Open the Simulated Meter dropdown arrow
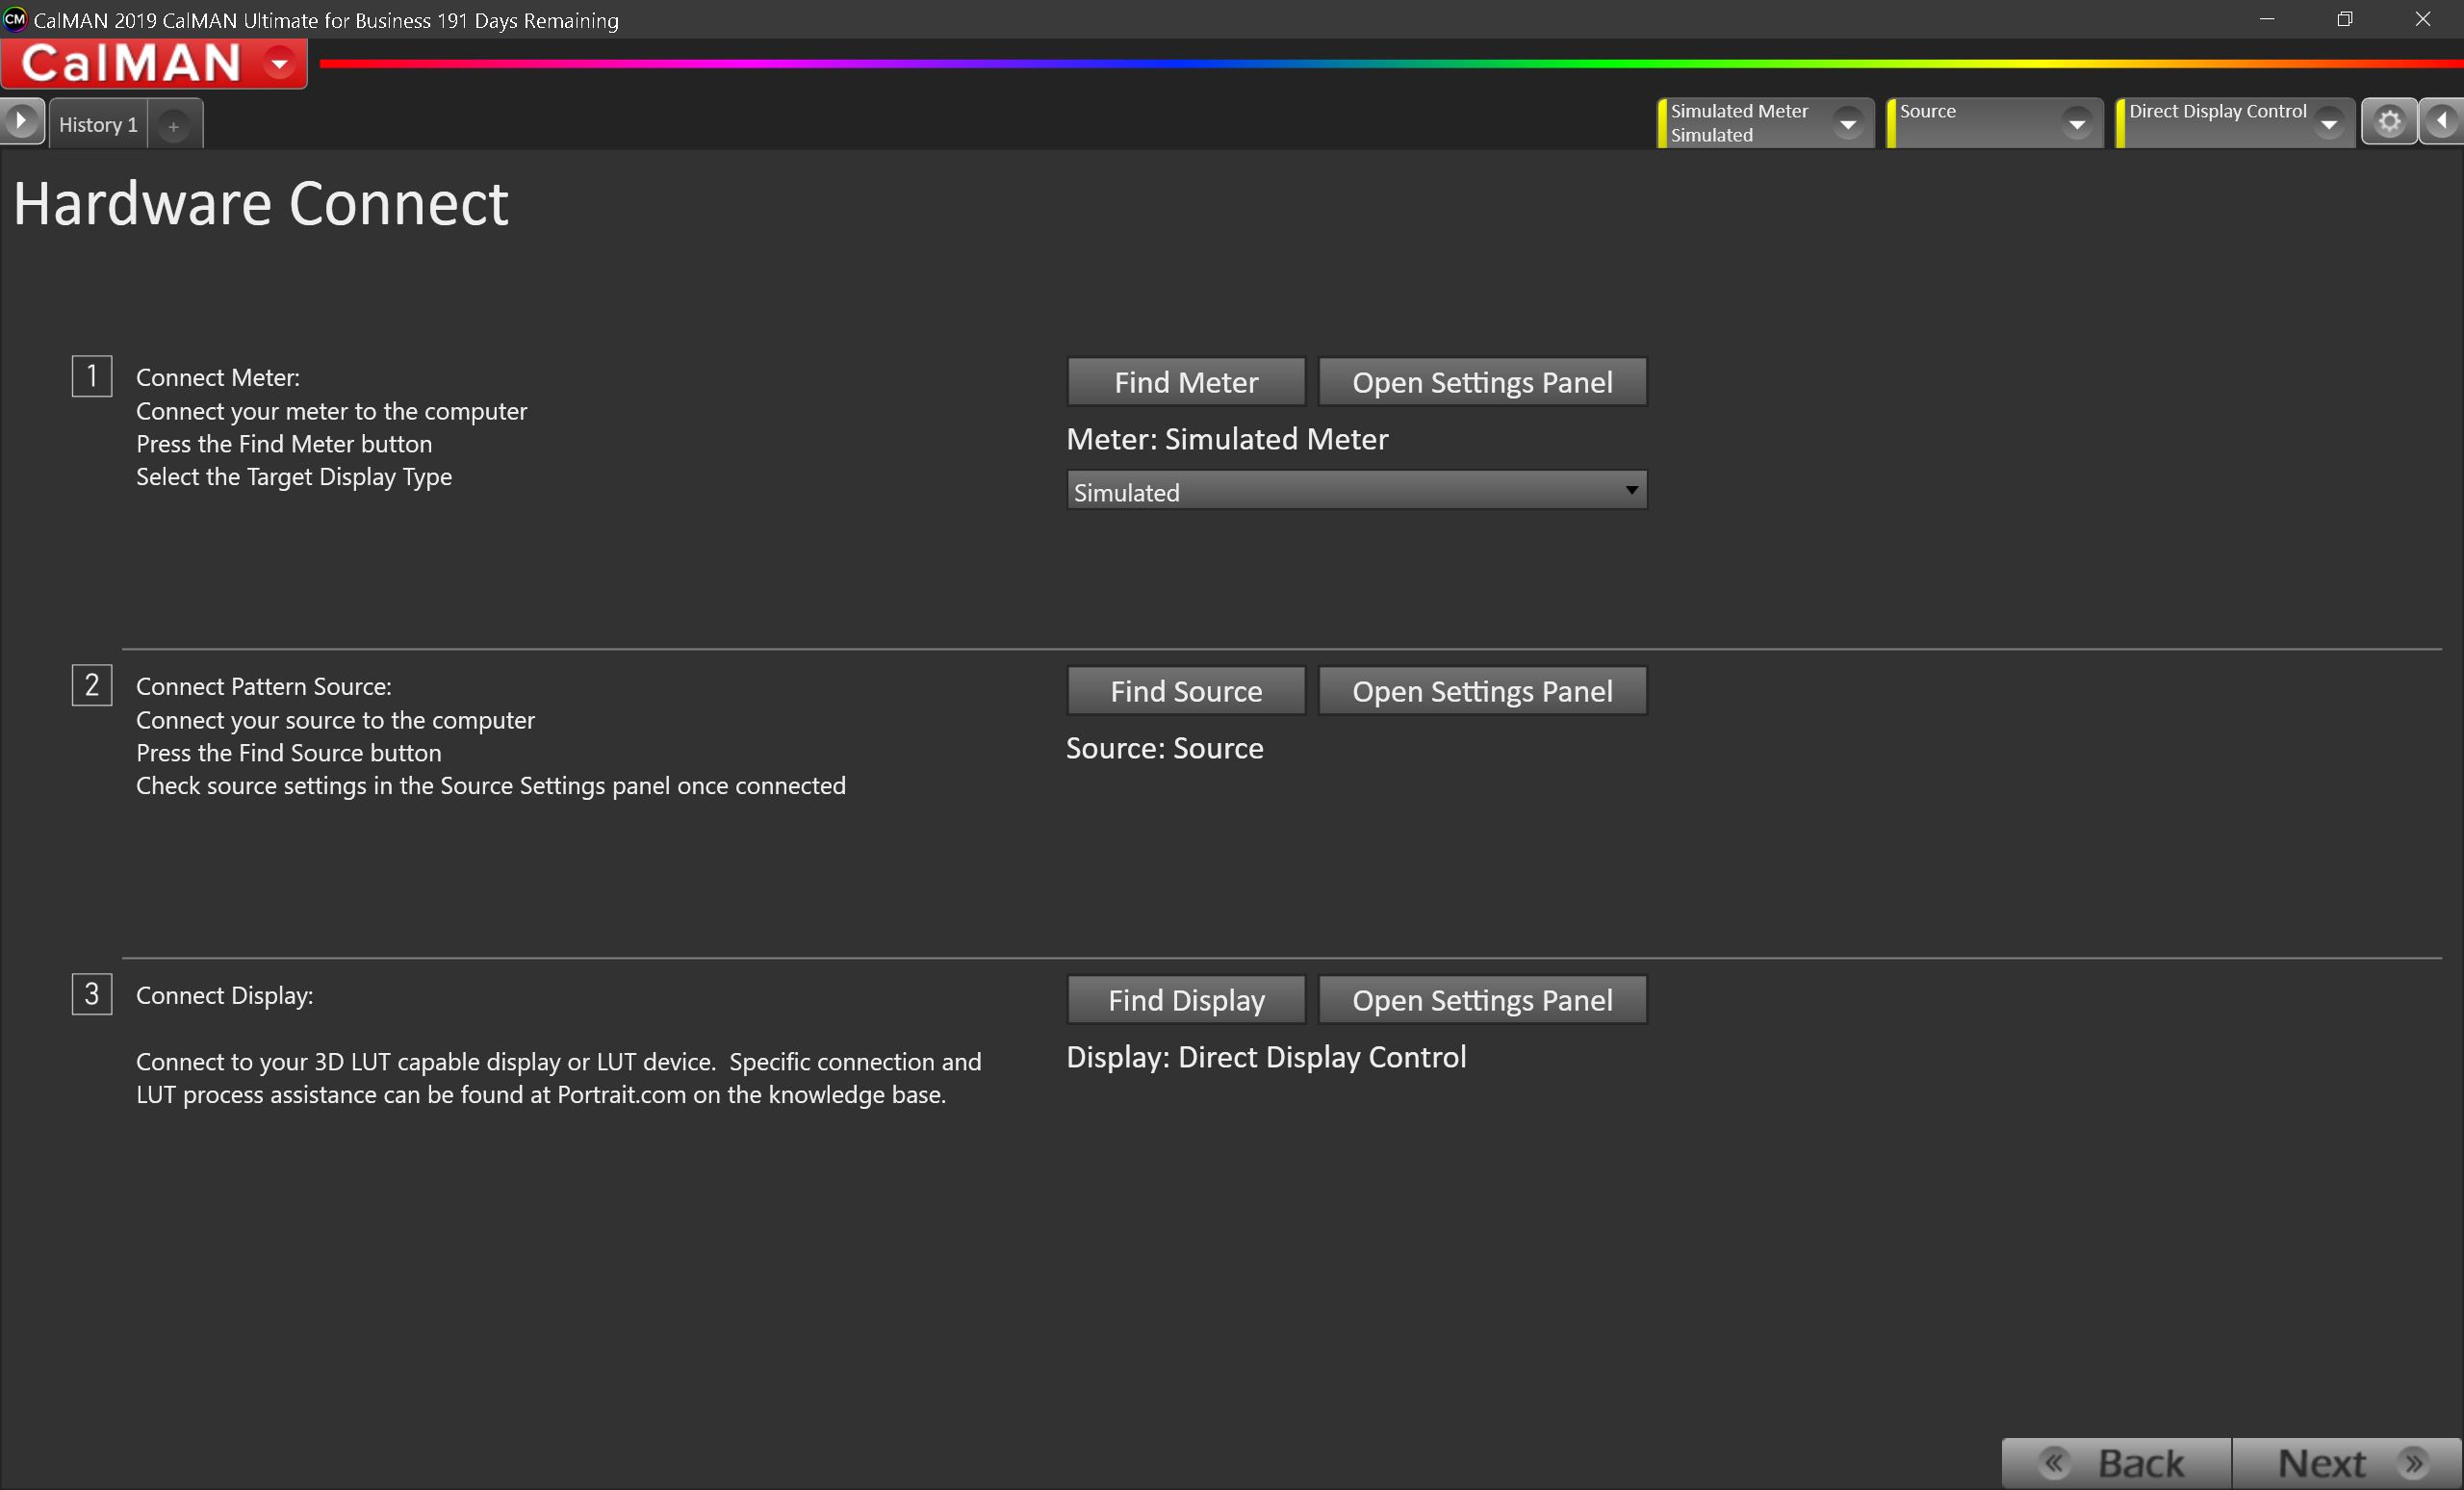Viewport: 2464px width, 1490px height. coord(1848,124)
